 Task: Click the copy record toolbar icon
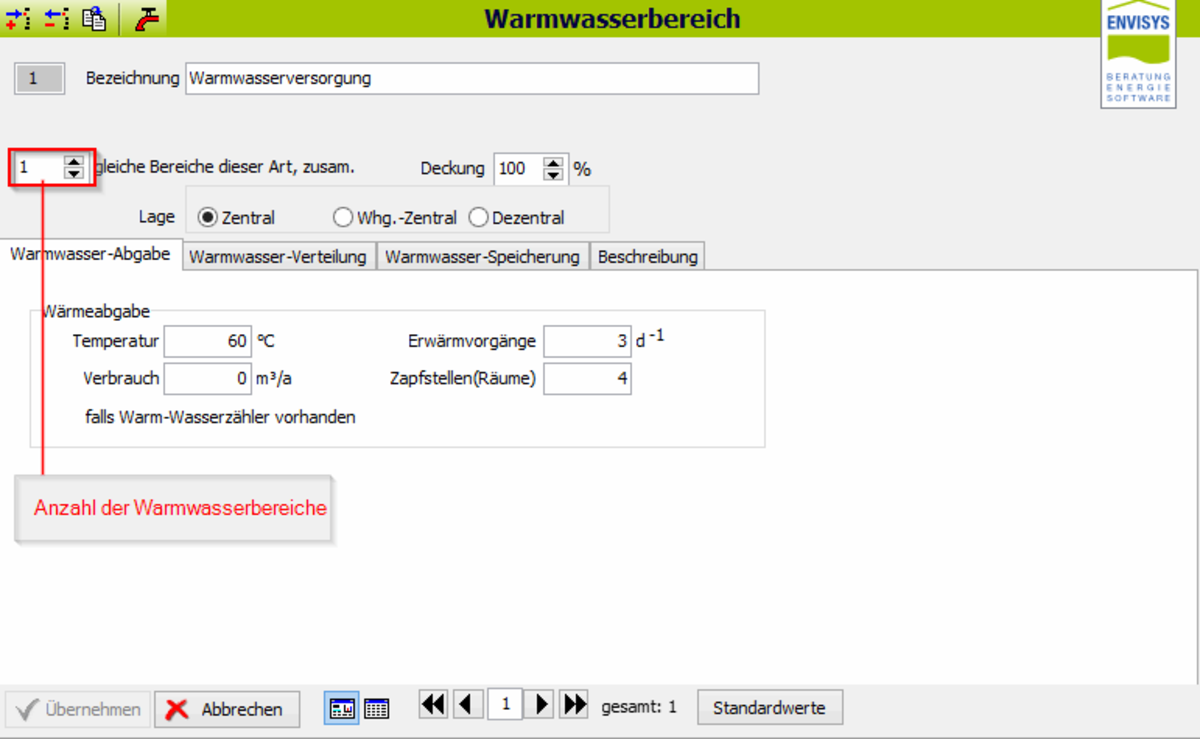95,18
